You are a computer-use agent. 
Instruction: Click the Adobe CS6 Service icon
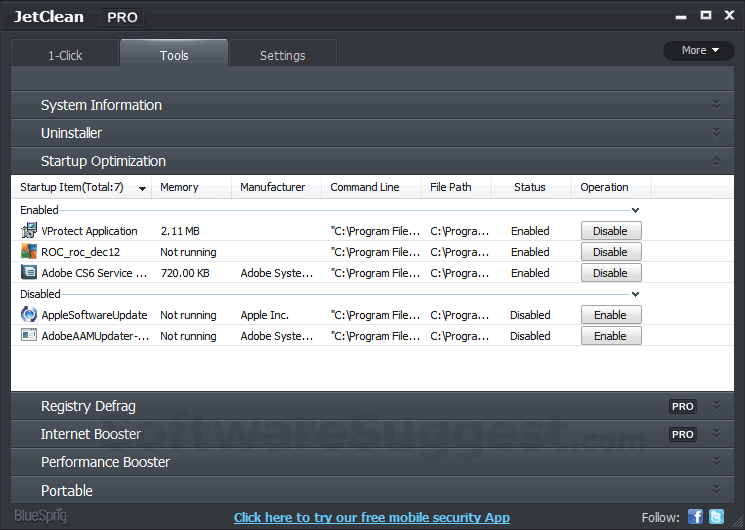(28, 273)
